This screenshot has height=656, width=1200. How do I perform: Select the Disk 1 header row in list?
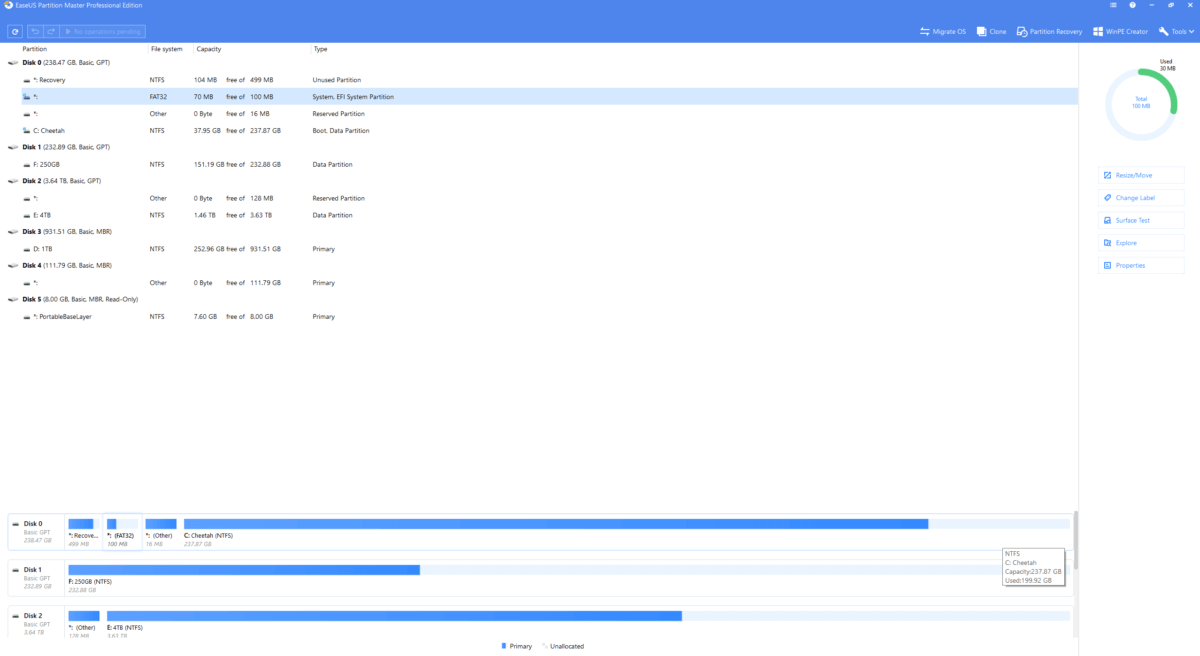point(541,147)
